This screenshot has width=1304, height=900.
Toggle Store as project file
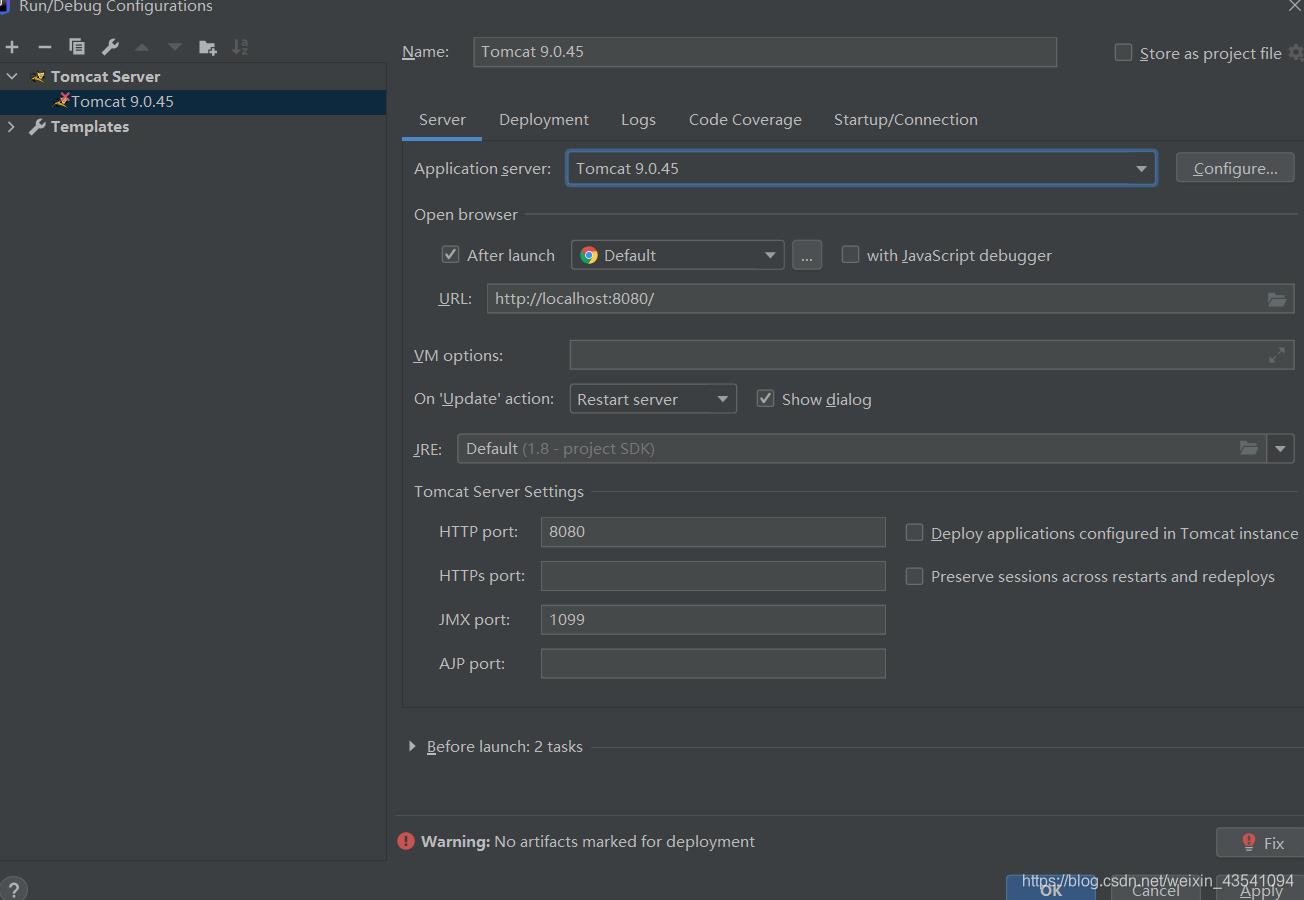click(1123, 52)
